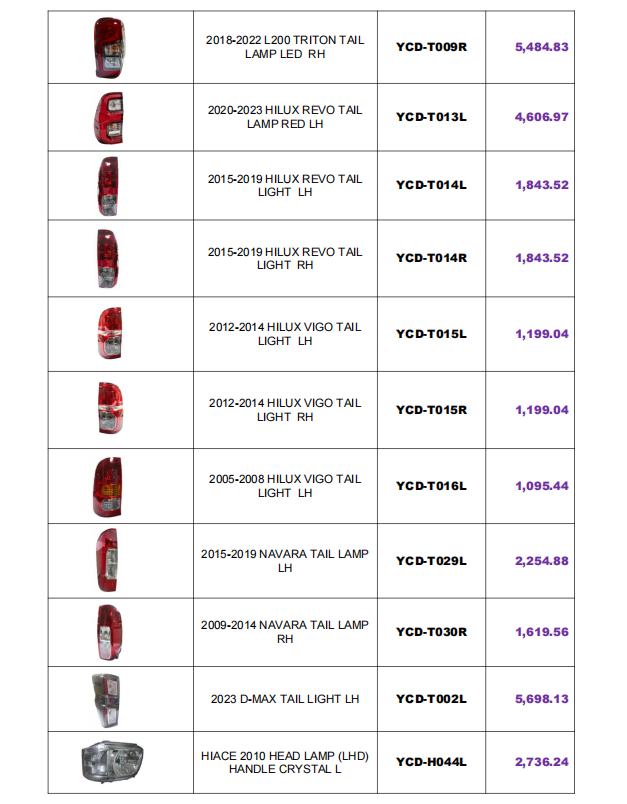Viewport: 627px width, 804px height.
Task: Click the HIACE 2010 head lamp photo
Action: pyautogui.click(x=113, y=761)
